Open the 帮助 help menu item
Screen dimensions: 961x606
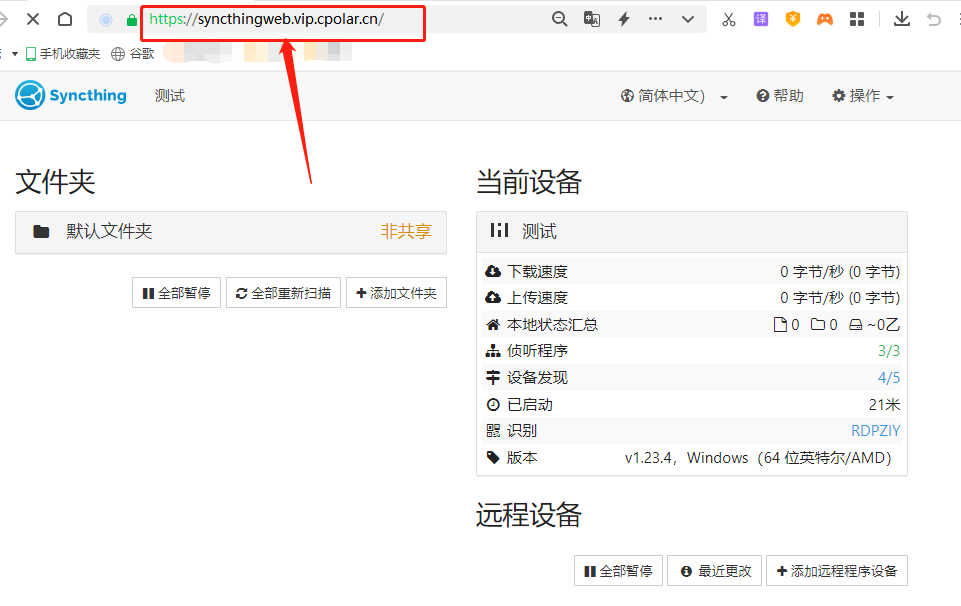pos(780,96)
